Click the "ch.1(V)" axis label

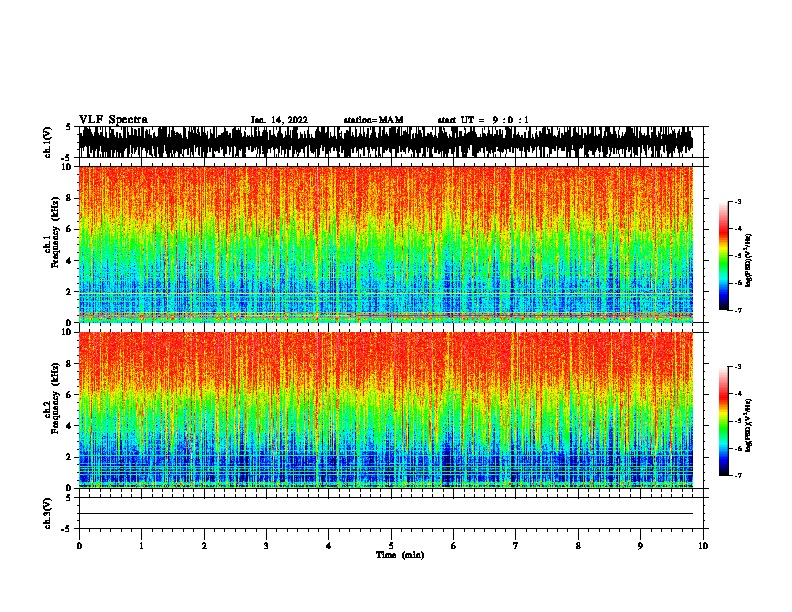coord(47,142)
